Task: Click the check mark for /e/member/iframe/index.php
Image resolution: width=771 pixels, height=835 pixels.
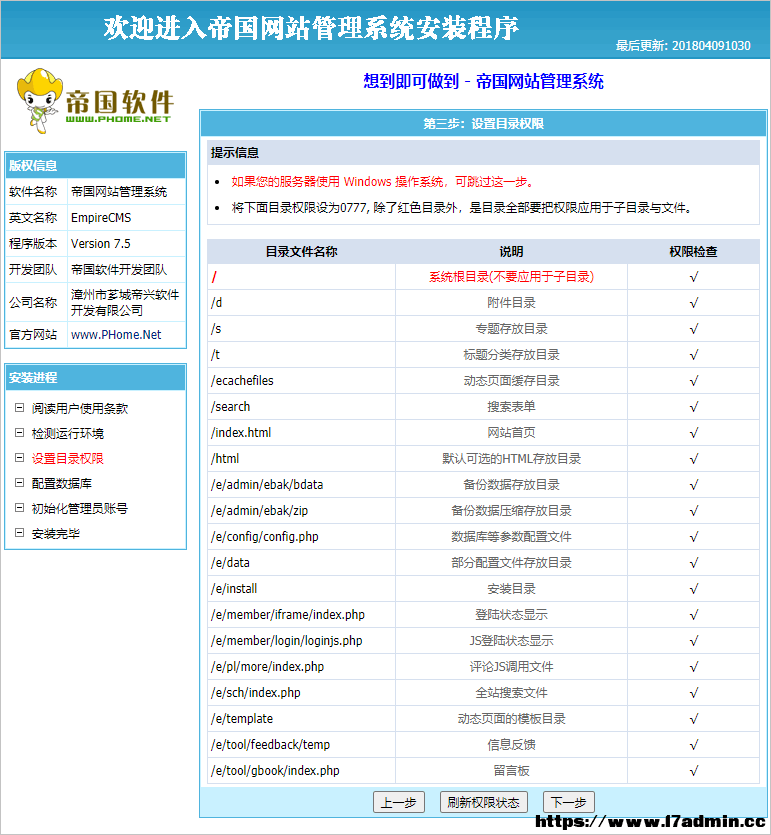Action: coord(693,615)
